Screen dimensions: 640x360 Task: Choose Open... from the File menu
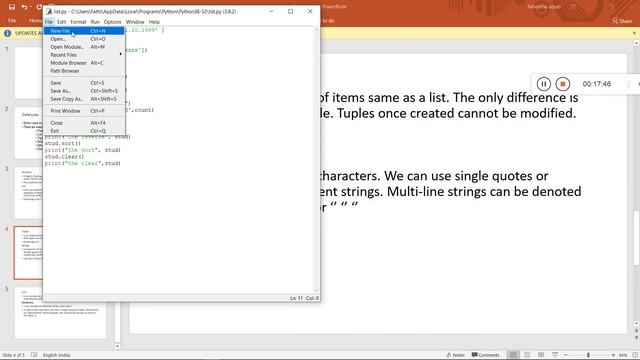(84, 39)
